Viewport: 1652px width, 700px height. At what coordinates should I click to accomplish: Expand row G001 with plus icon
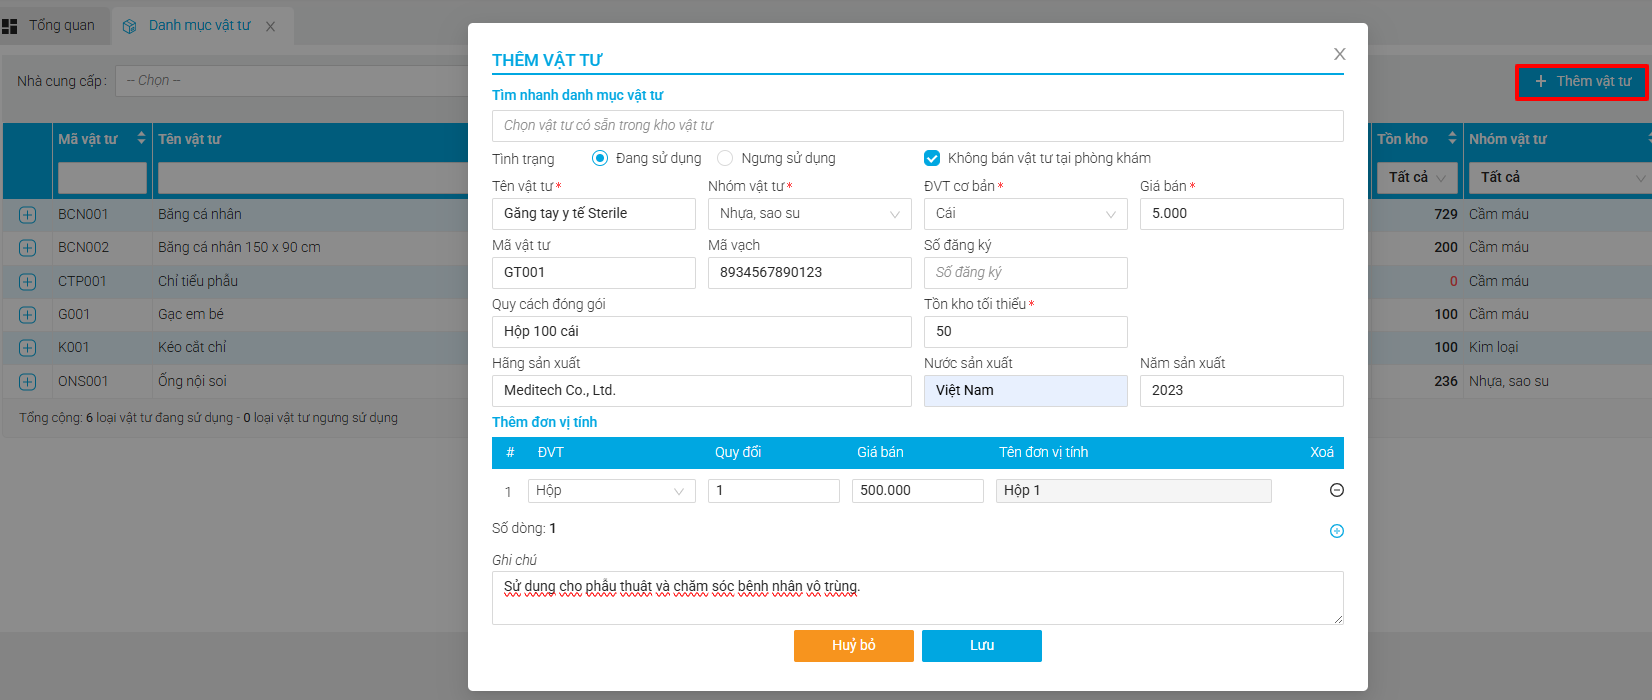pyautogui.click(x=27, y=315)
